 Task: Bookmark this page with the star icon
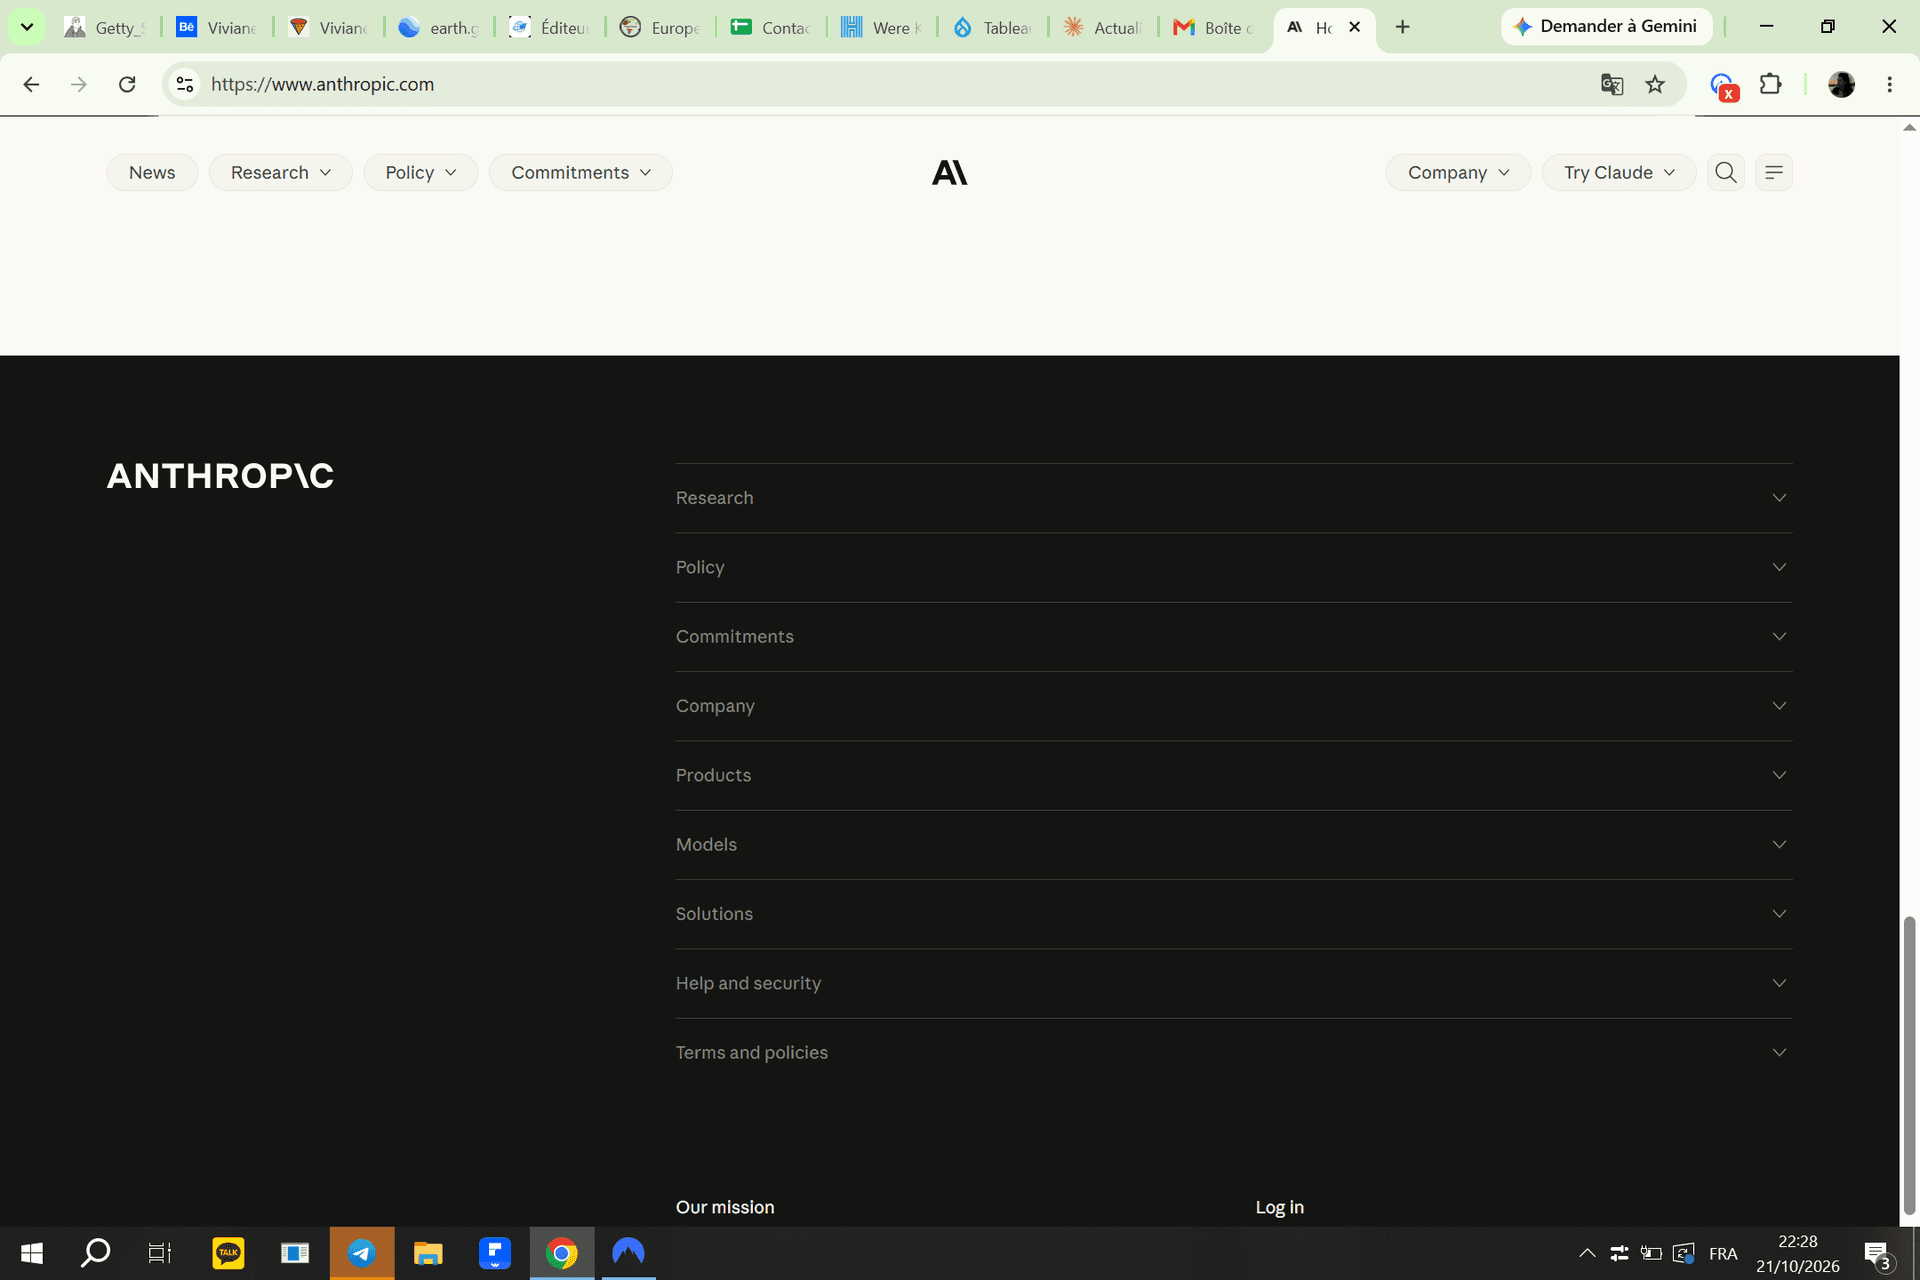1655,84
